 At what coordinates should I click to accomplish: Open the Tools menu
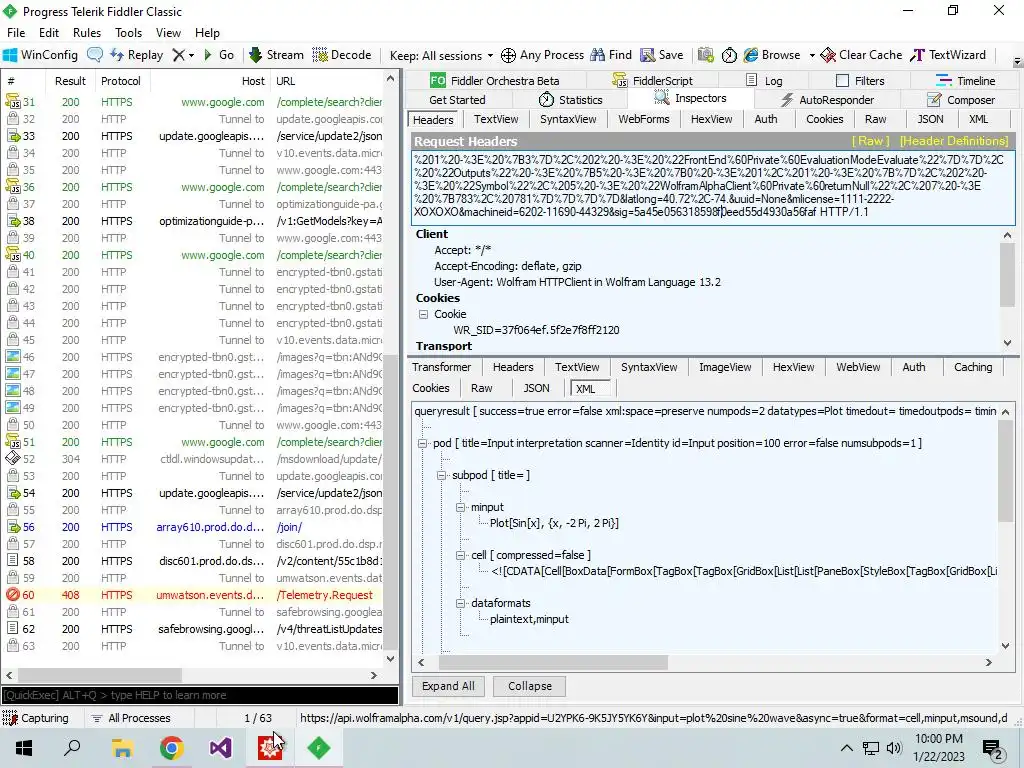pos(128,33)
